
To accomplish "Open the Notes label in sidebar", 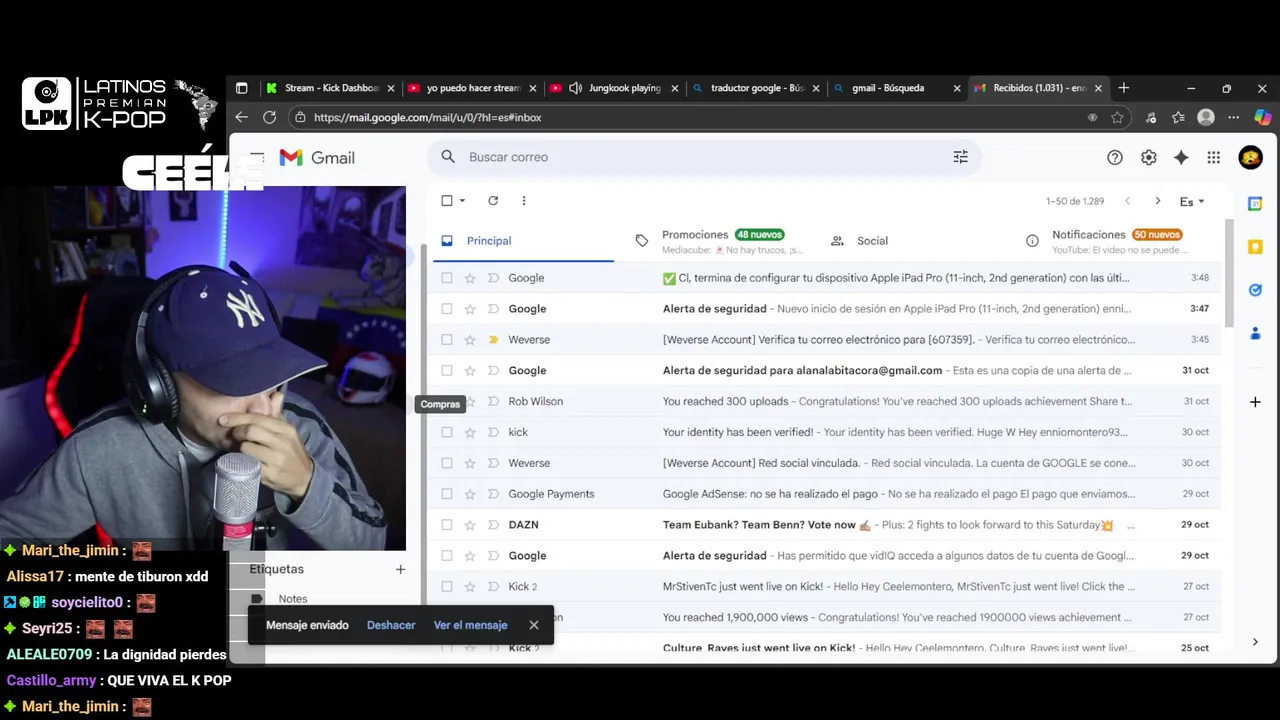I will (x=293, y=599).
